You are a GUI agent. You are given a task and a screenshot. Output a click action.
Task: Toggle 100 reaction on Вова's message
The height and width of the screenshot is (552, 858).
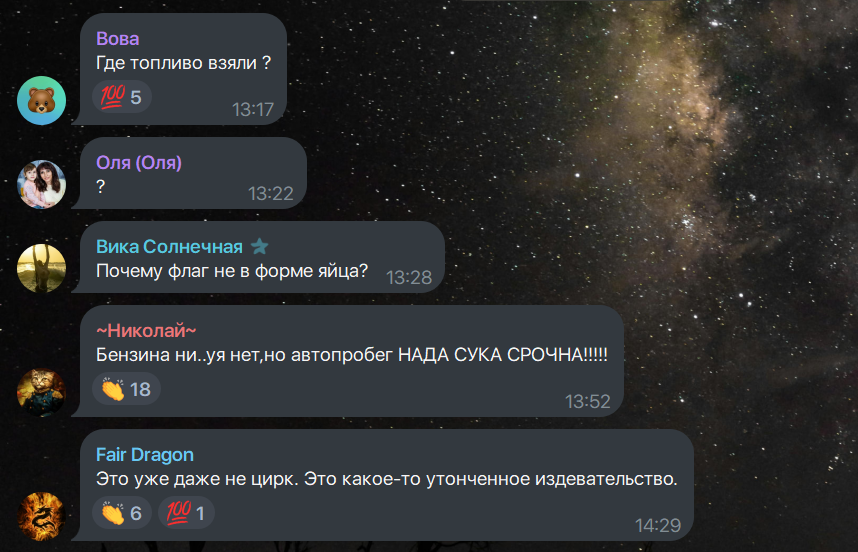coord(121,97)
